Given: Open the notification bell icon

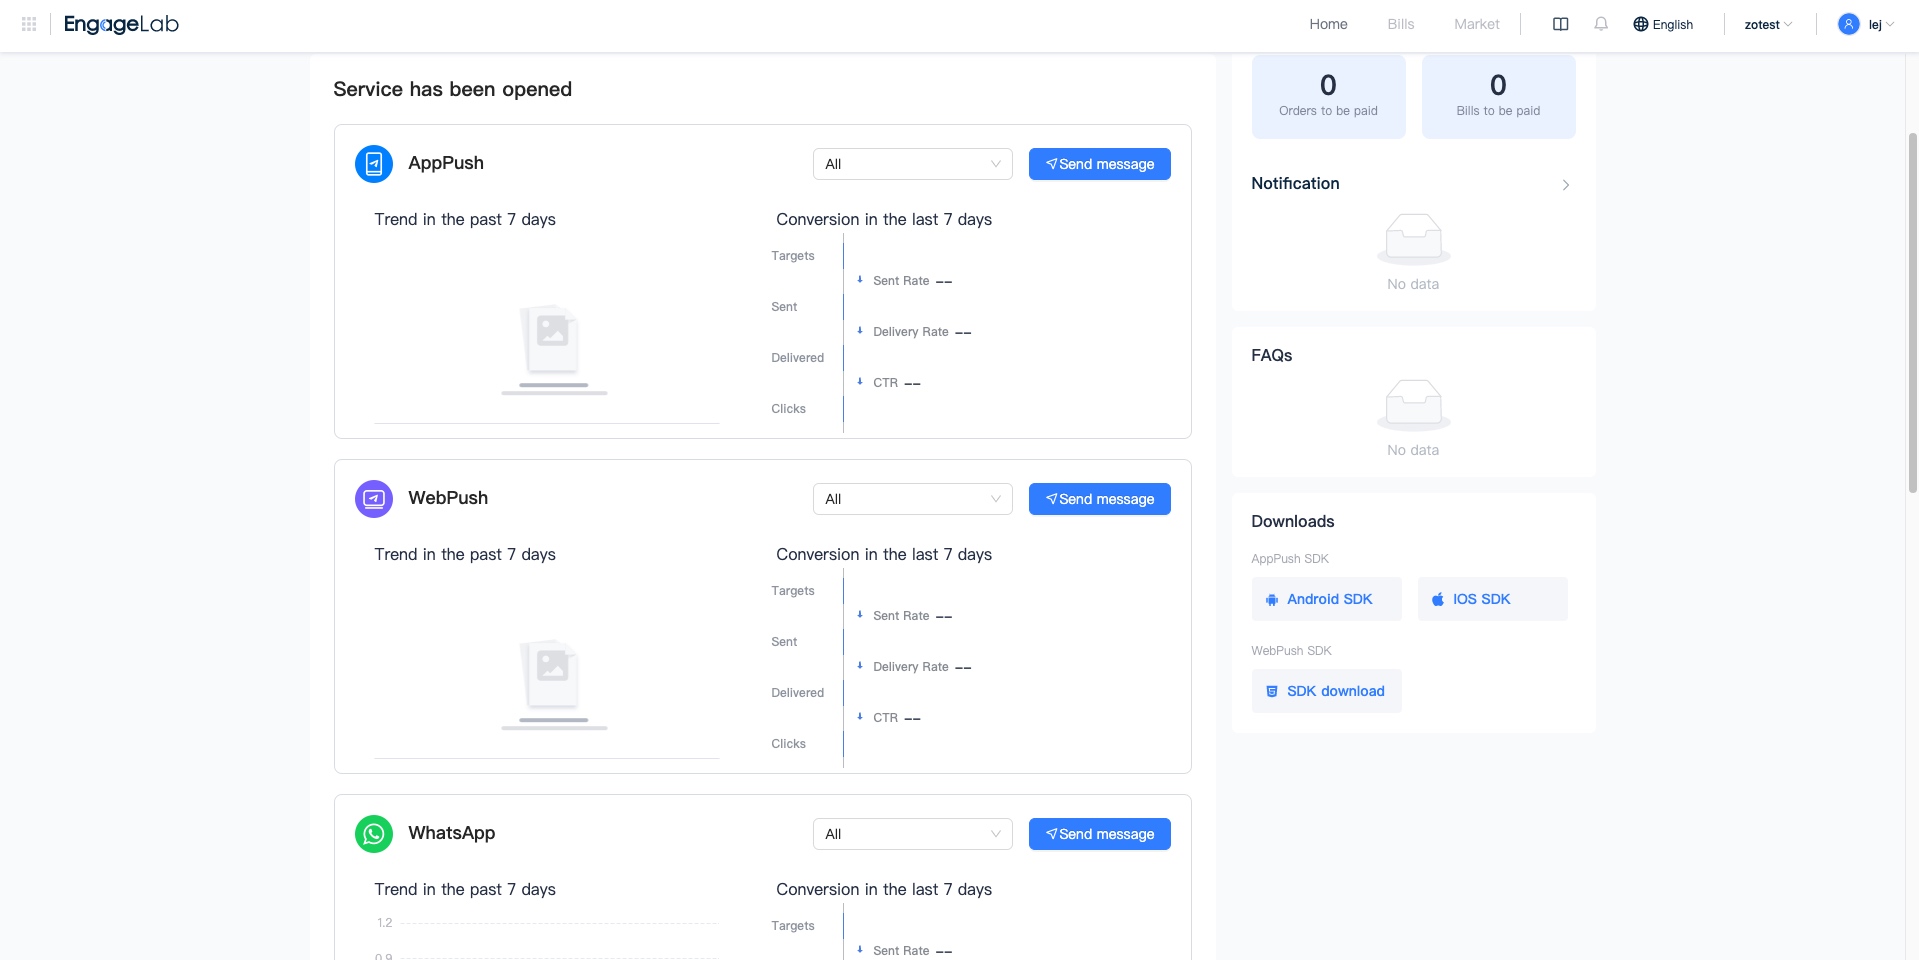Looking at the screenshot, I should (1601, 24).
